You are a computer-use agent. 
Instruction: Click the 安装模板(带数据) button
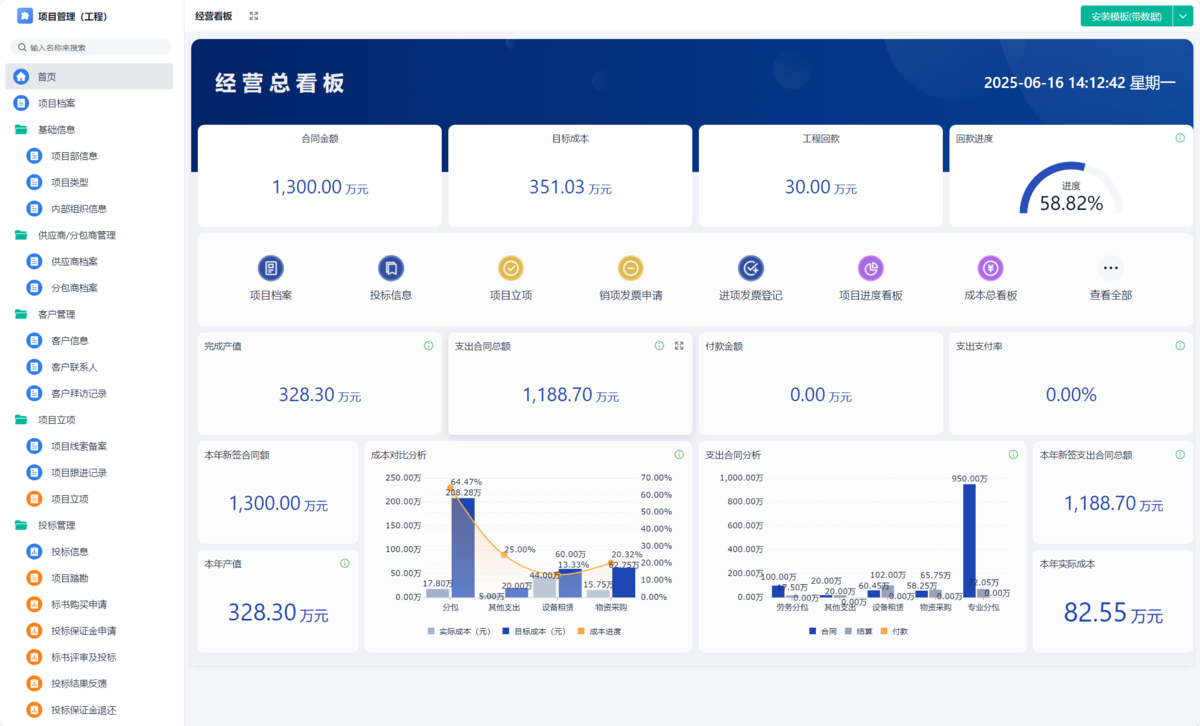(x=1126, y=16)
